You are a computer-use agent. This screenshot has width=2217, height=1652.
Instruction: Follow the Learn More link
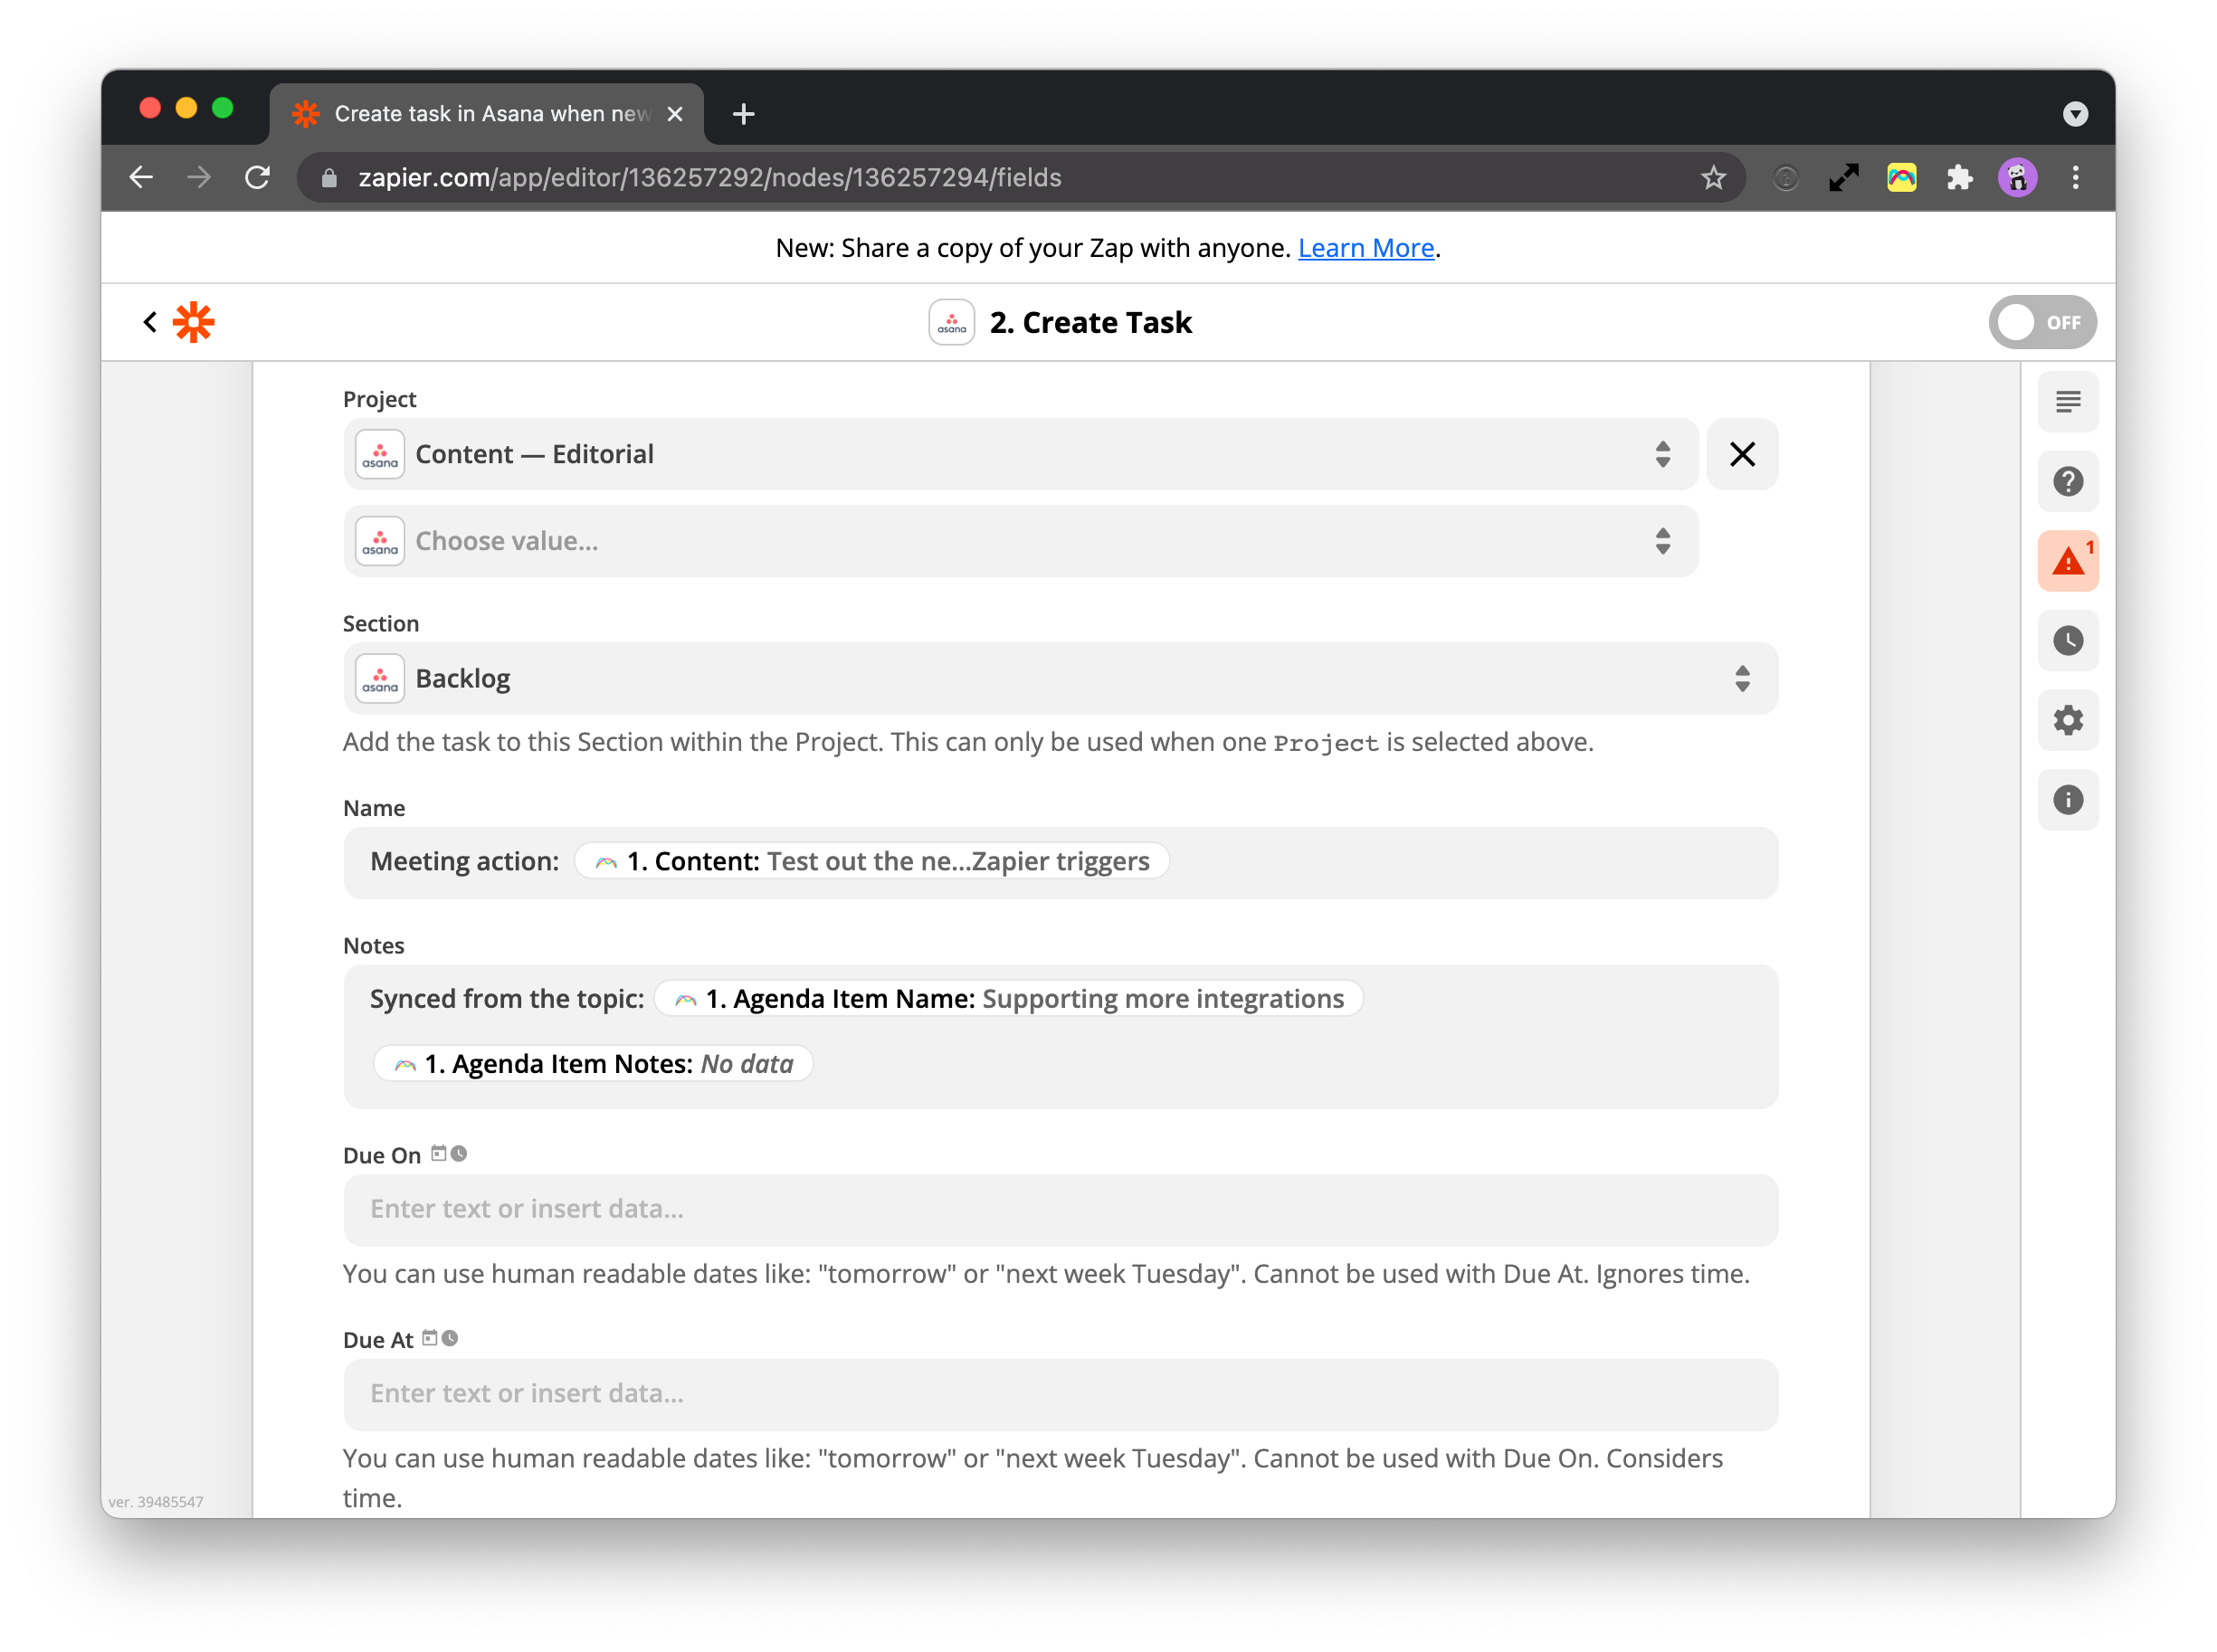1365,247
